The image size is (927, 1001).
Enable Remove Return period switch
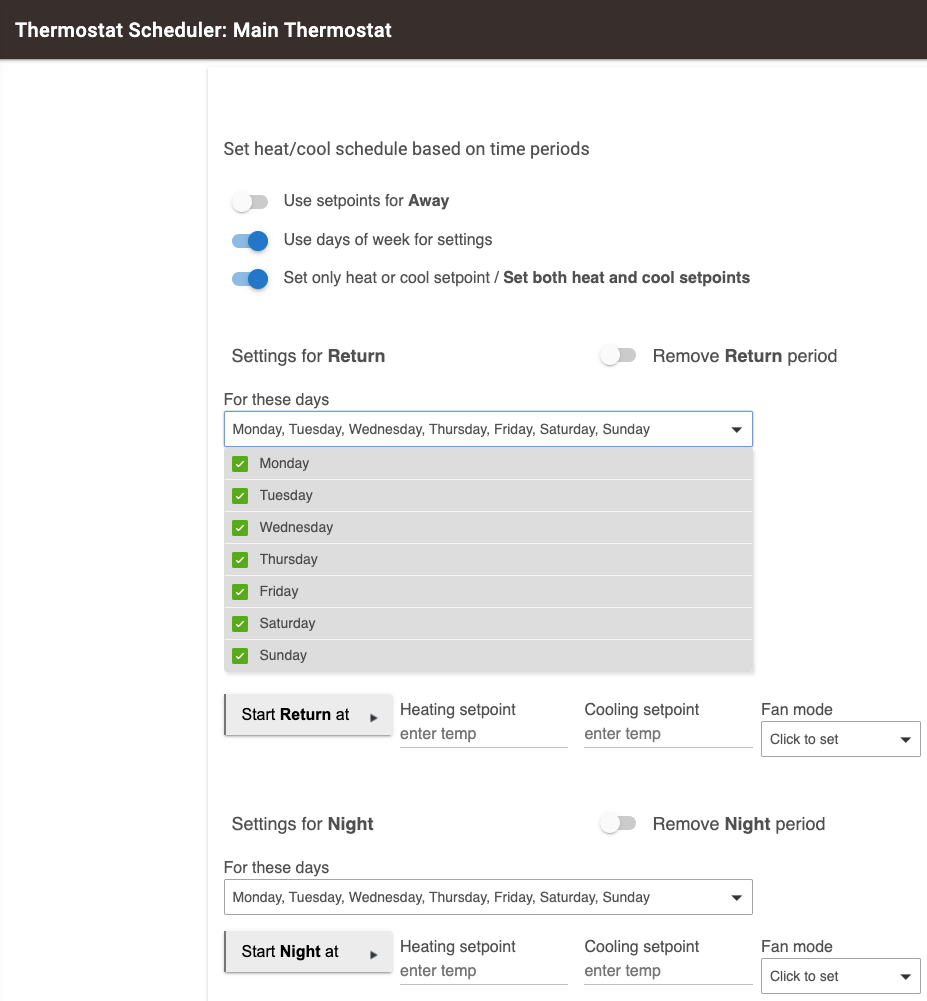pos(618,356)
